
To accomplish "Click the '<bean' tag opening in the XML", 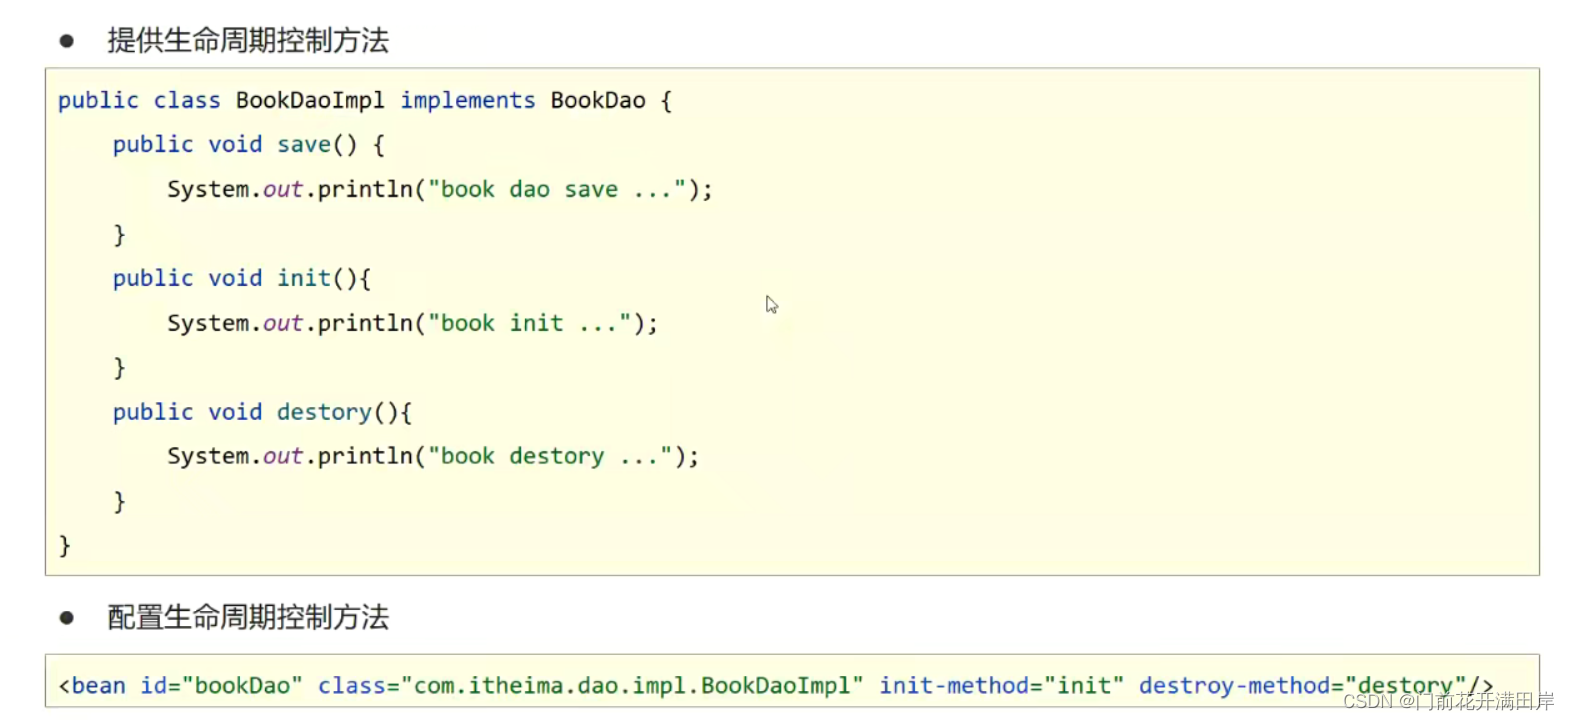I will point(92,686).
